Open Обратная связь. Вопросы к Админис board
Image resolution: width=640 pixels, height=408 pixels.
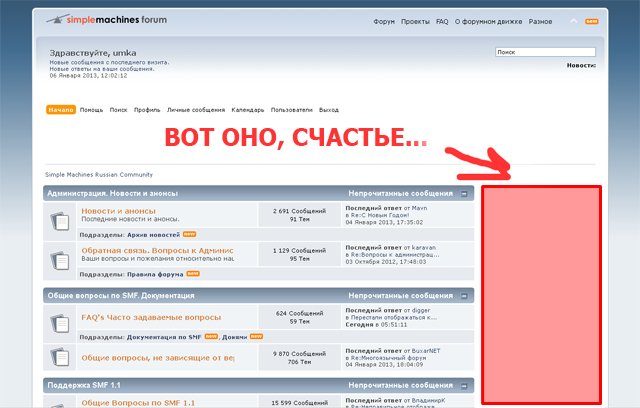pyautogui.click(x=158, y=251)
